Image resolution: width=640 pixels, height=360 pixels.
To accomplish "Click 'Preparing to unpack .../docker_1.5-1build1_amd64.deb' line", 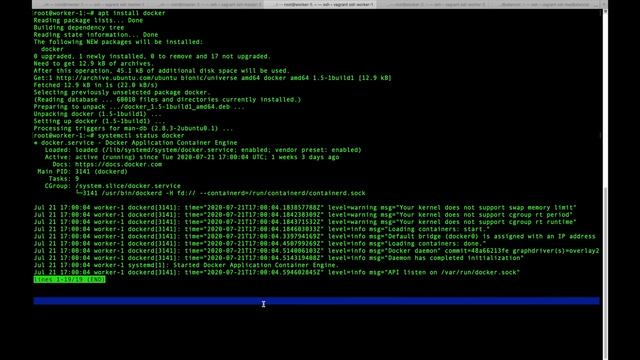I will pyautogui.click(x=139, y=107).
